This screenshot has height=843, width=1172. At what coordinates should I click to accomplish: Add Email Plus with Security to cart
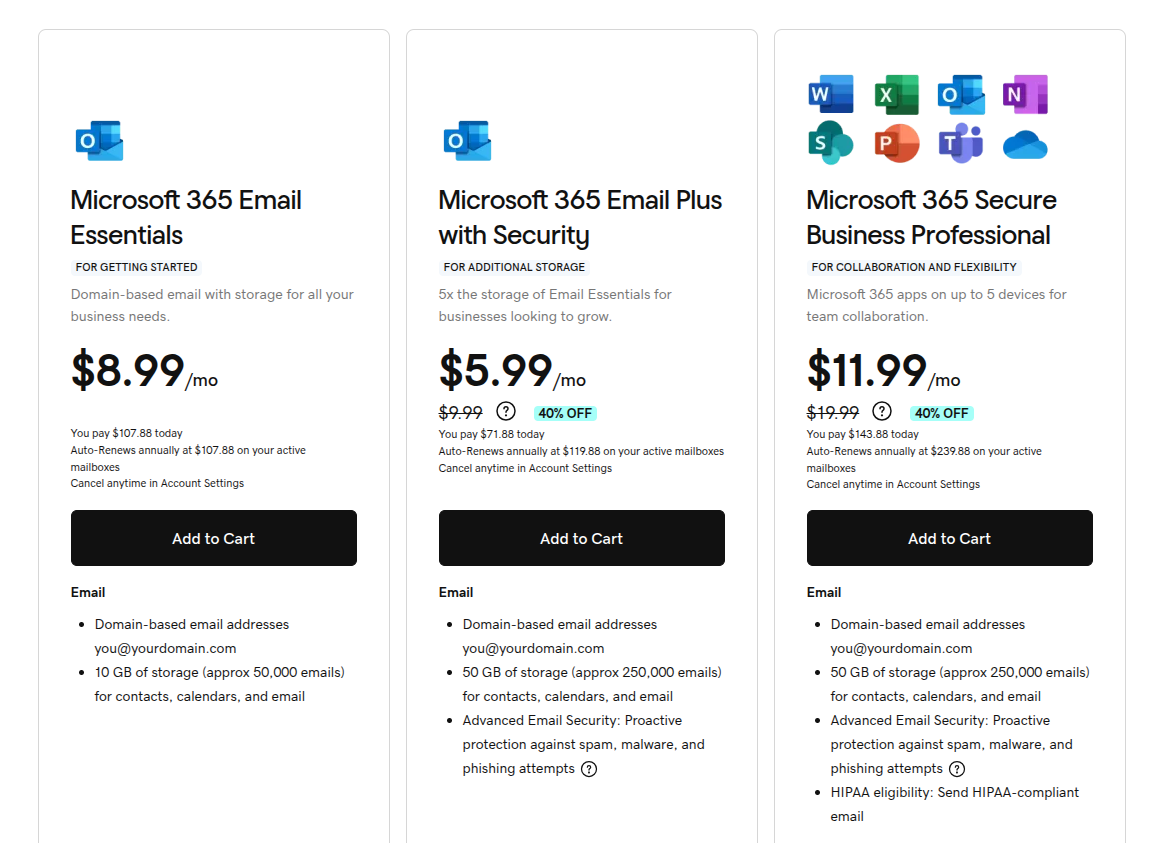coord(582,538)
